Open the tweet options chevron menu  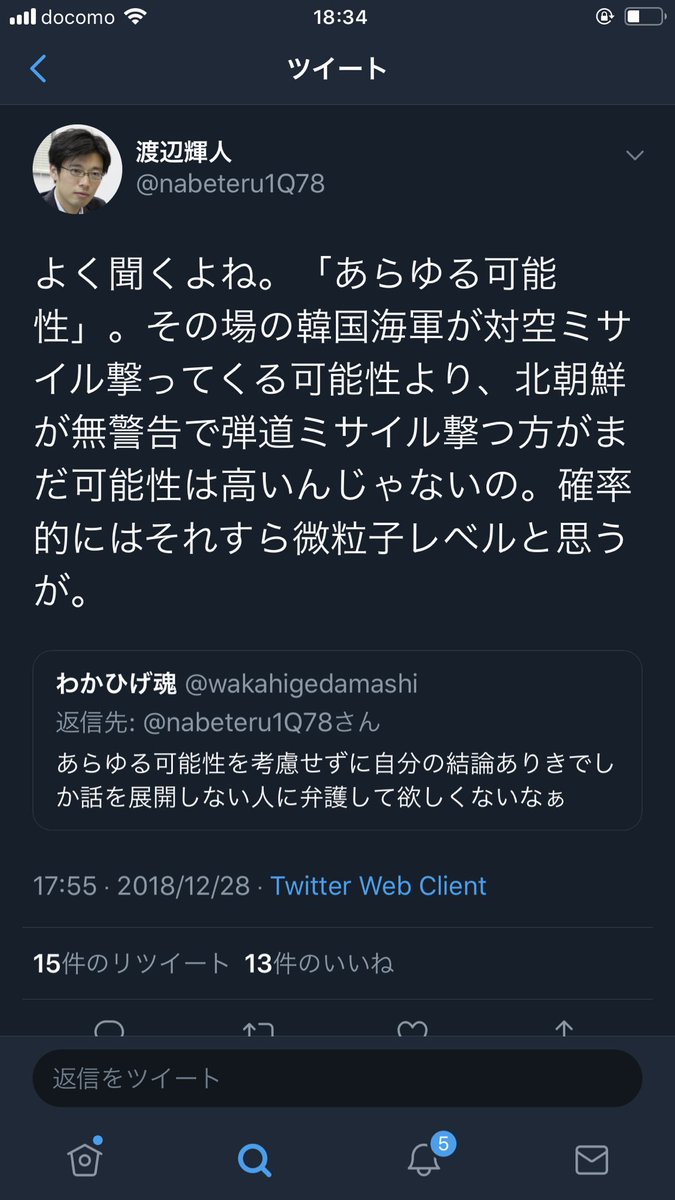pos(634,155)
